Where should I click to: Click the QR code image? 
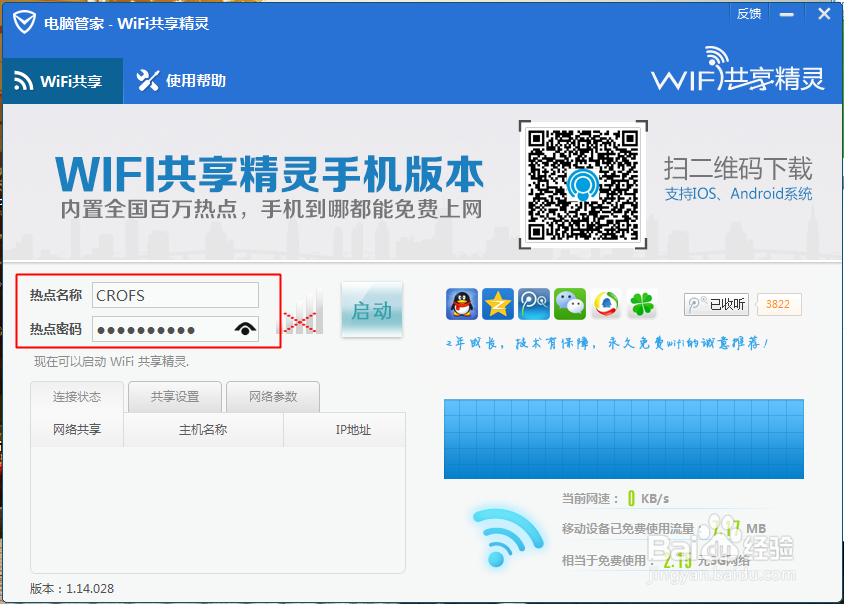pyautogui.click(x=583, y=185)
